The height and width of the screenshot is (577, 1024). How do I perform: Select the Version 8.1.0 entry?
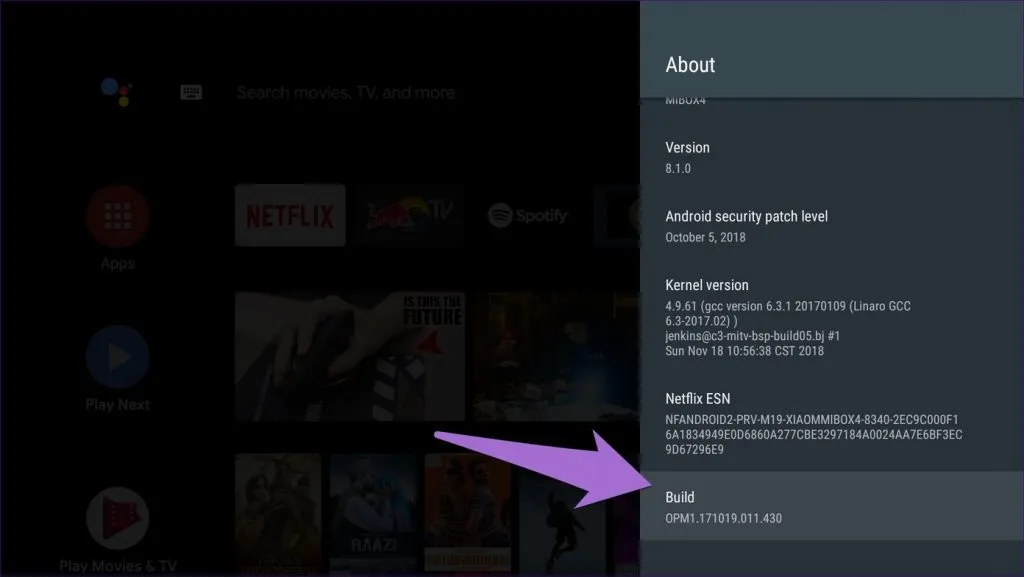(830, 157)
